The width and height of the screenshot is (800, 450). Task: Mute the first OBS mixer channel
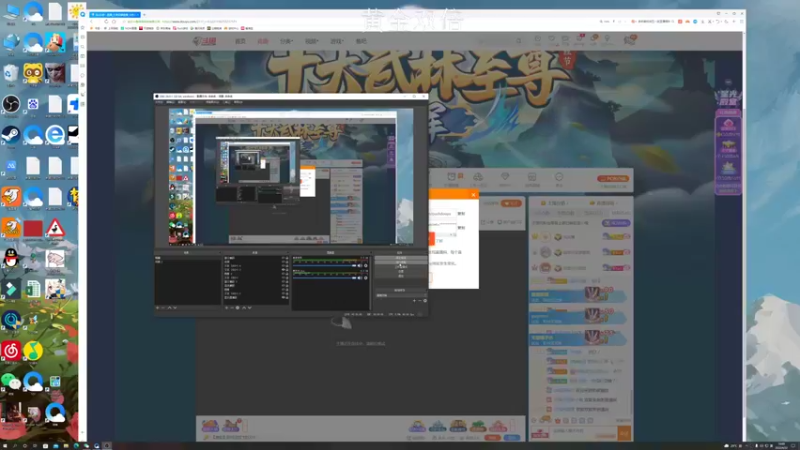point(360,265)
